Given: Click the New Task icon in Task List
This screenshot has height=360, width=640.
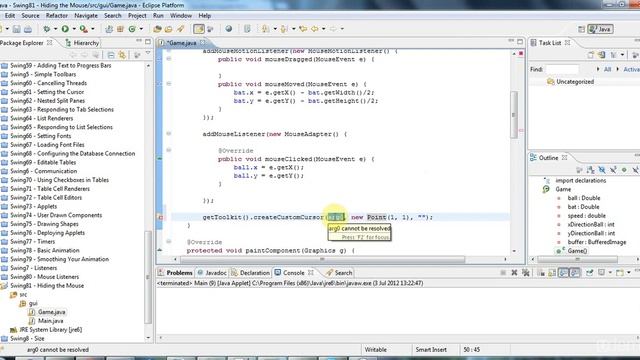Looking at the screenshot, I should (591, 55).
